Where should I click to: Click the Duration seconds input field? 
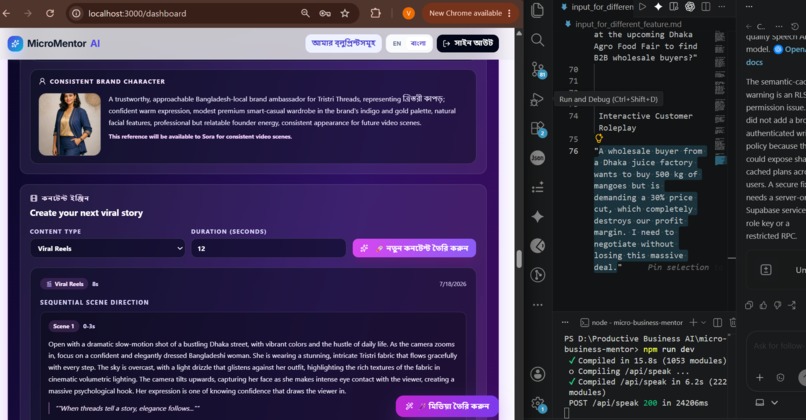pos(268,248)
